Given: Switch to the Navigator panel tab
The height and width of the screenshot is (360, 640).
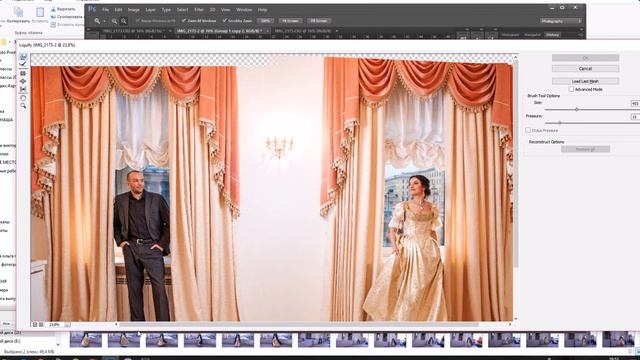Looking at the screenshot, I should pos(532,35).
